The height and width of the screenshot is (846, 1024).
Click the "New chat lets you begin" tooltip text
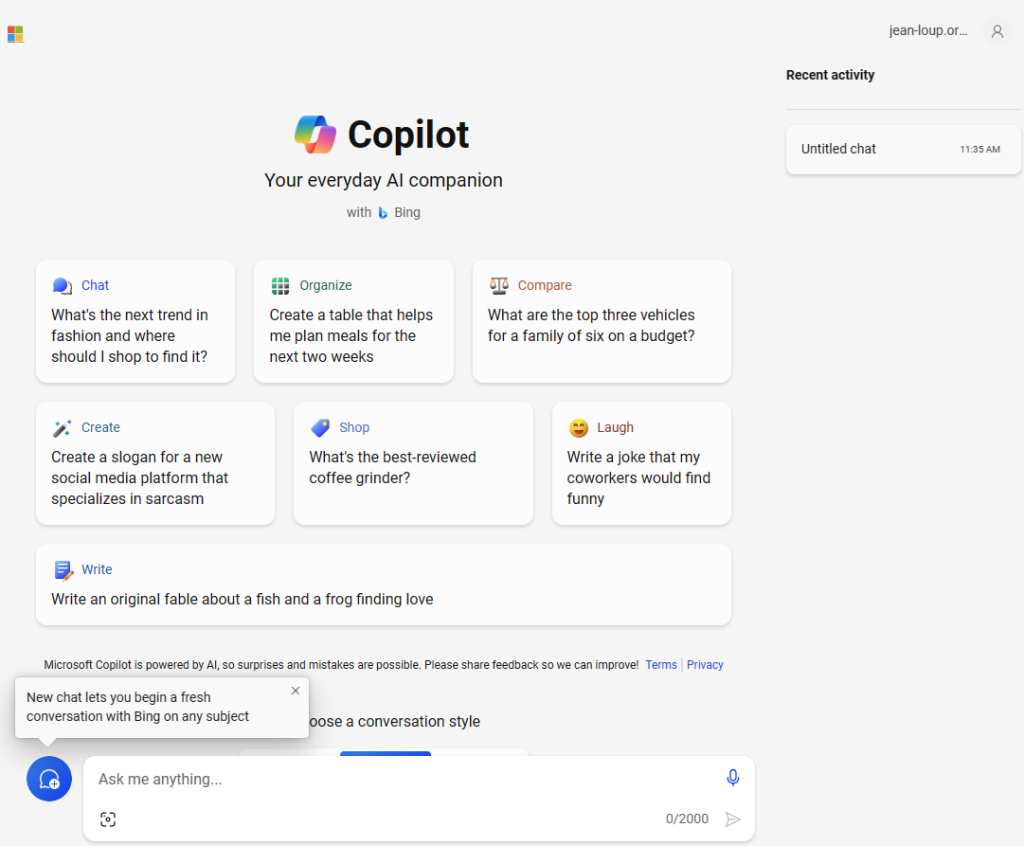click(138, 707)
